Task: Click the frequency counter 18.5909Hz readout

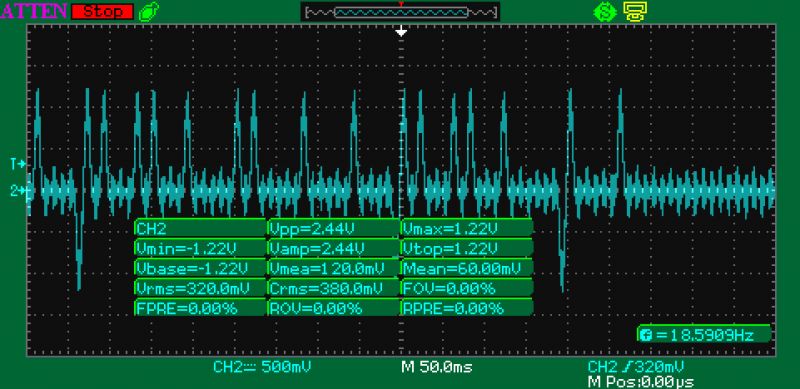Action: pyautogui.click(x=704, y=335)
